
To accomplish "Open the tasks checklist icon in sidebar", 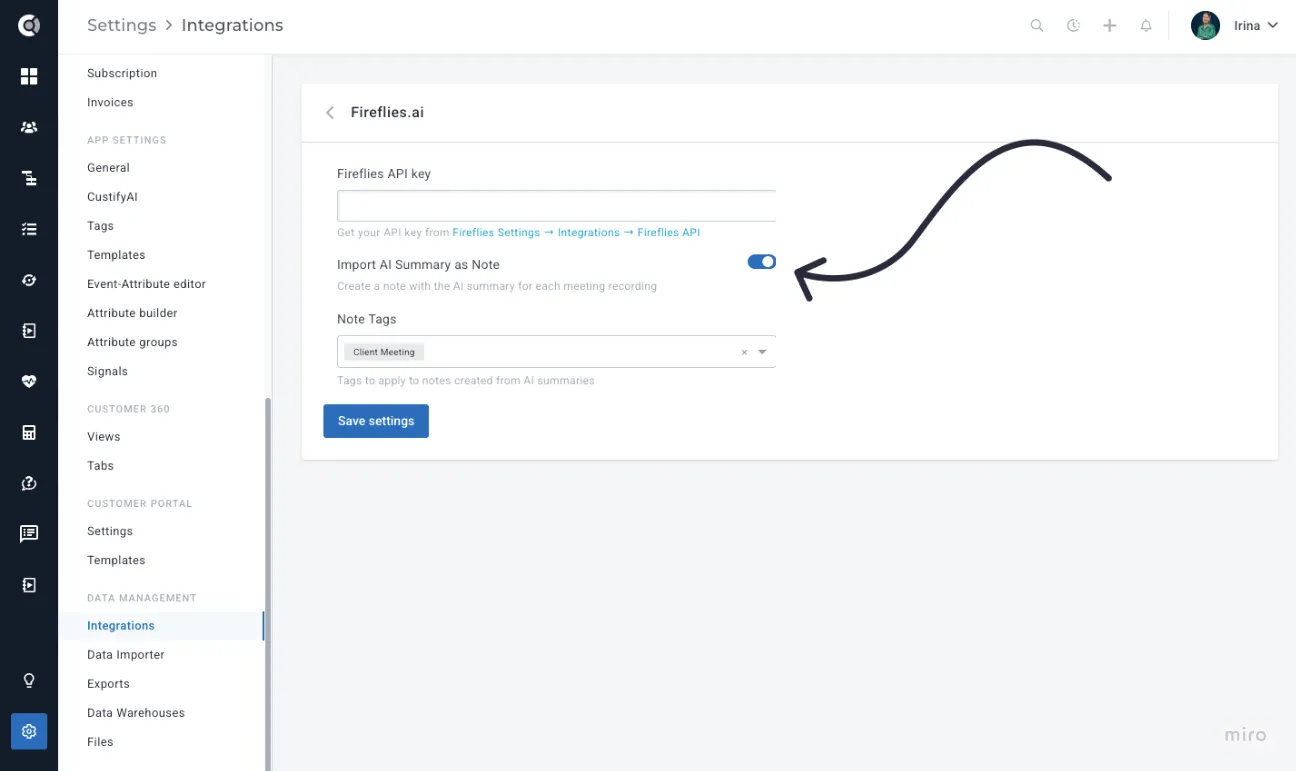I will point(29,229).
